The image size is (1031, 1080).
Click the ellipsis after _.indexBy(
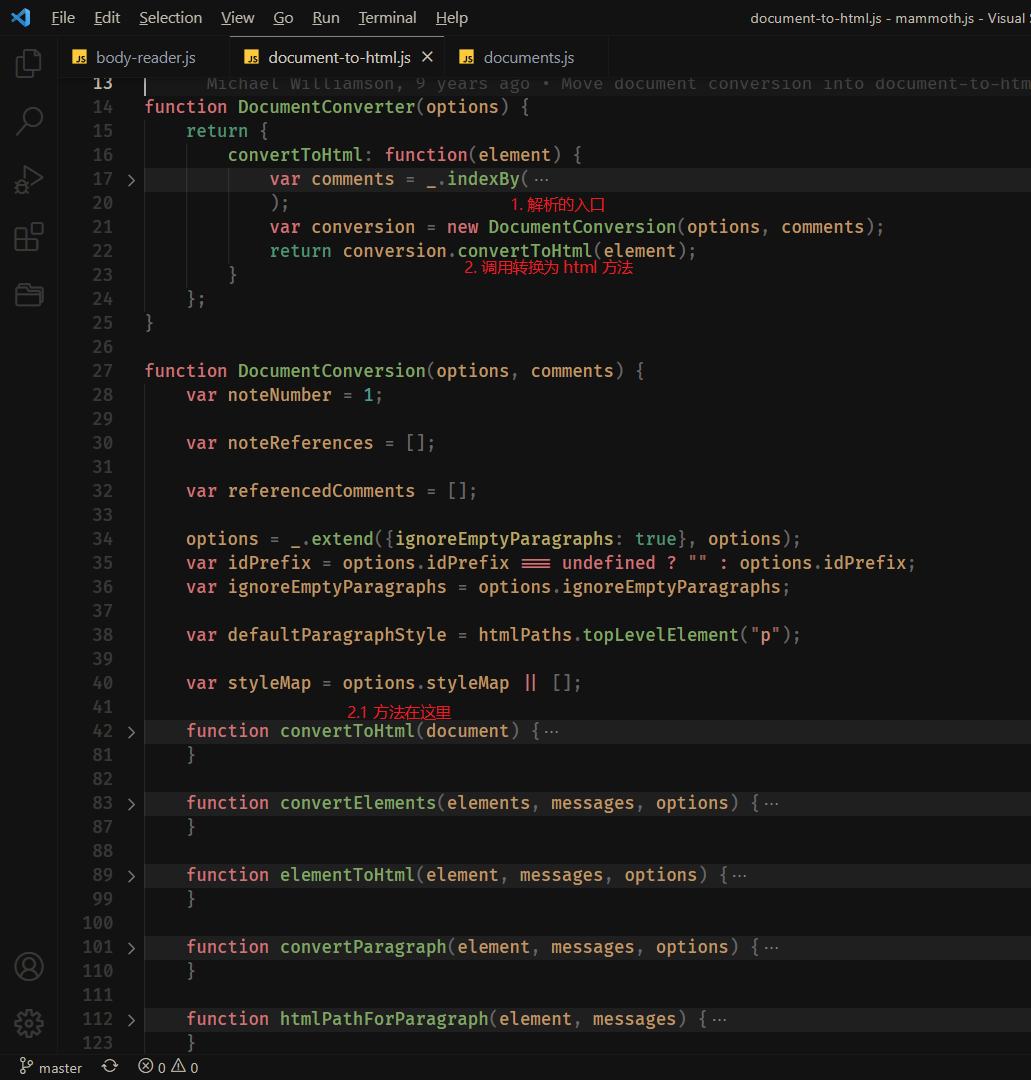click(542, 180)
